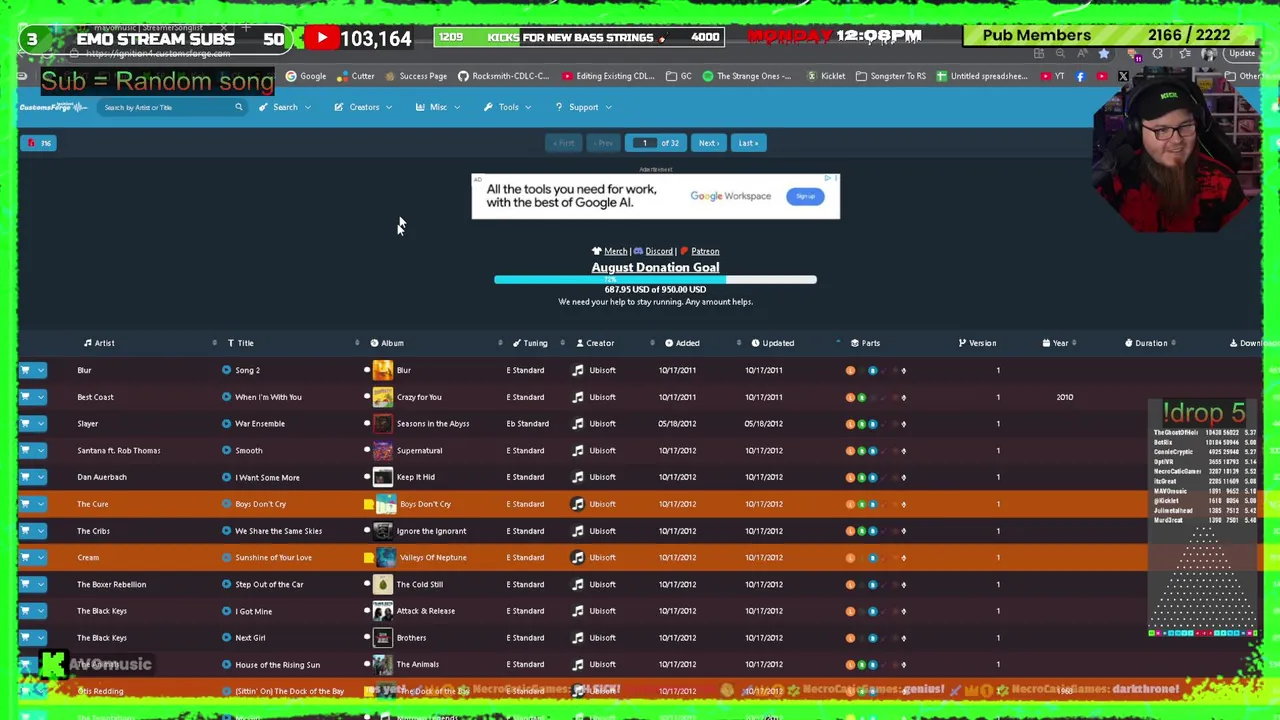The height and width of the screenshot is (720, 1280).
Task: Play preview of I Got Mine
Action: coord(227,611)
